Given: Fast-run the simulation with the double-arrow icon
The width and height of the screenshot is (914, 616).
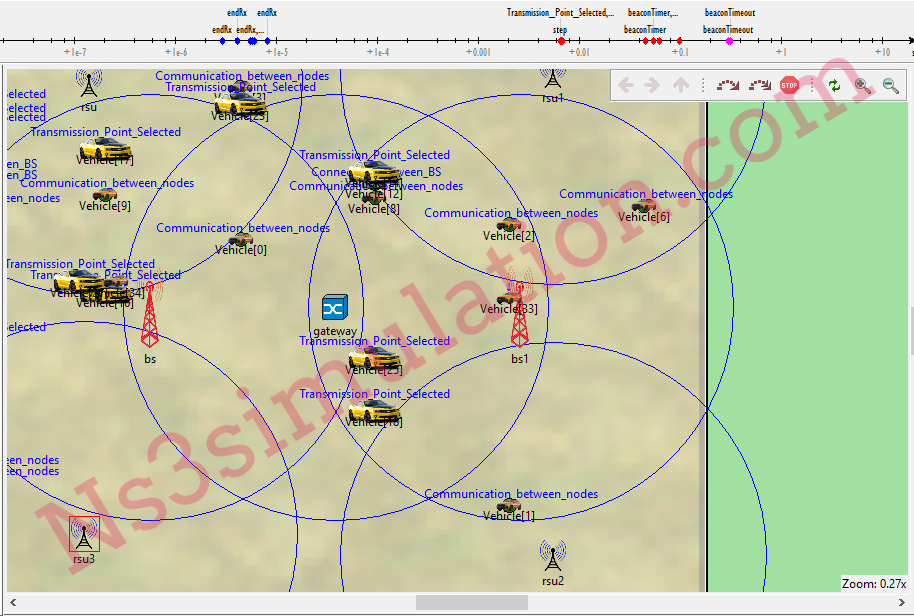Looking at the screenshot, I should coord(760,85).
